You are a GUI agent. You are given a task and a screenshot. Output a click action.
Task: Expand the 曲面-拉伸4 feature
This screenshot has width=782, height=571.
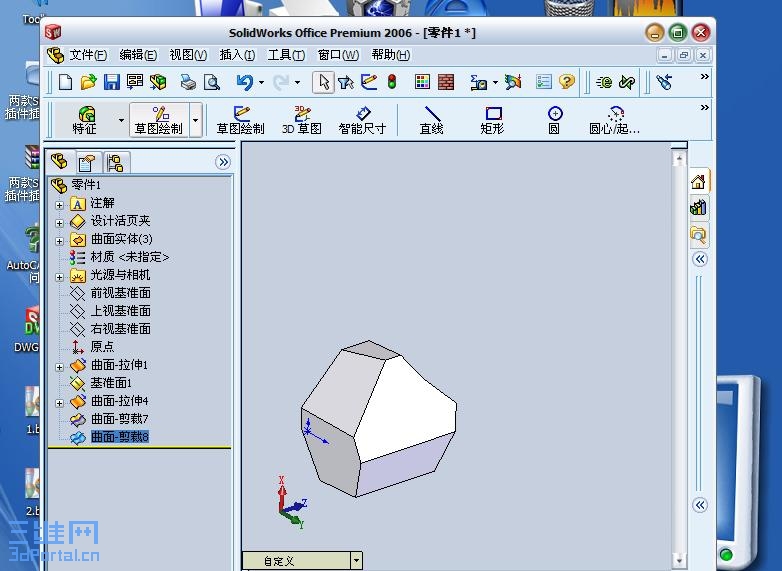pyautogui.click(x=59, y=403)
